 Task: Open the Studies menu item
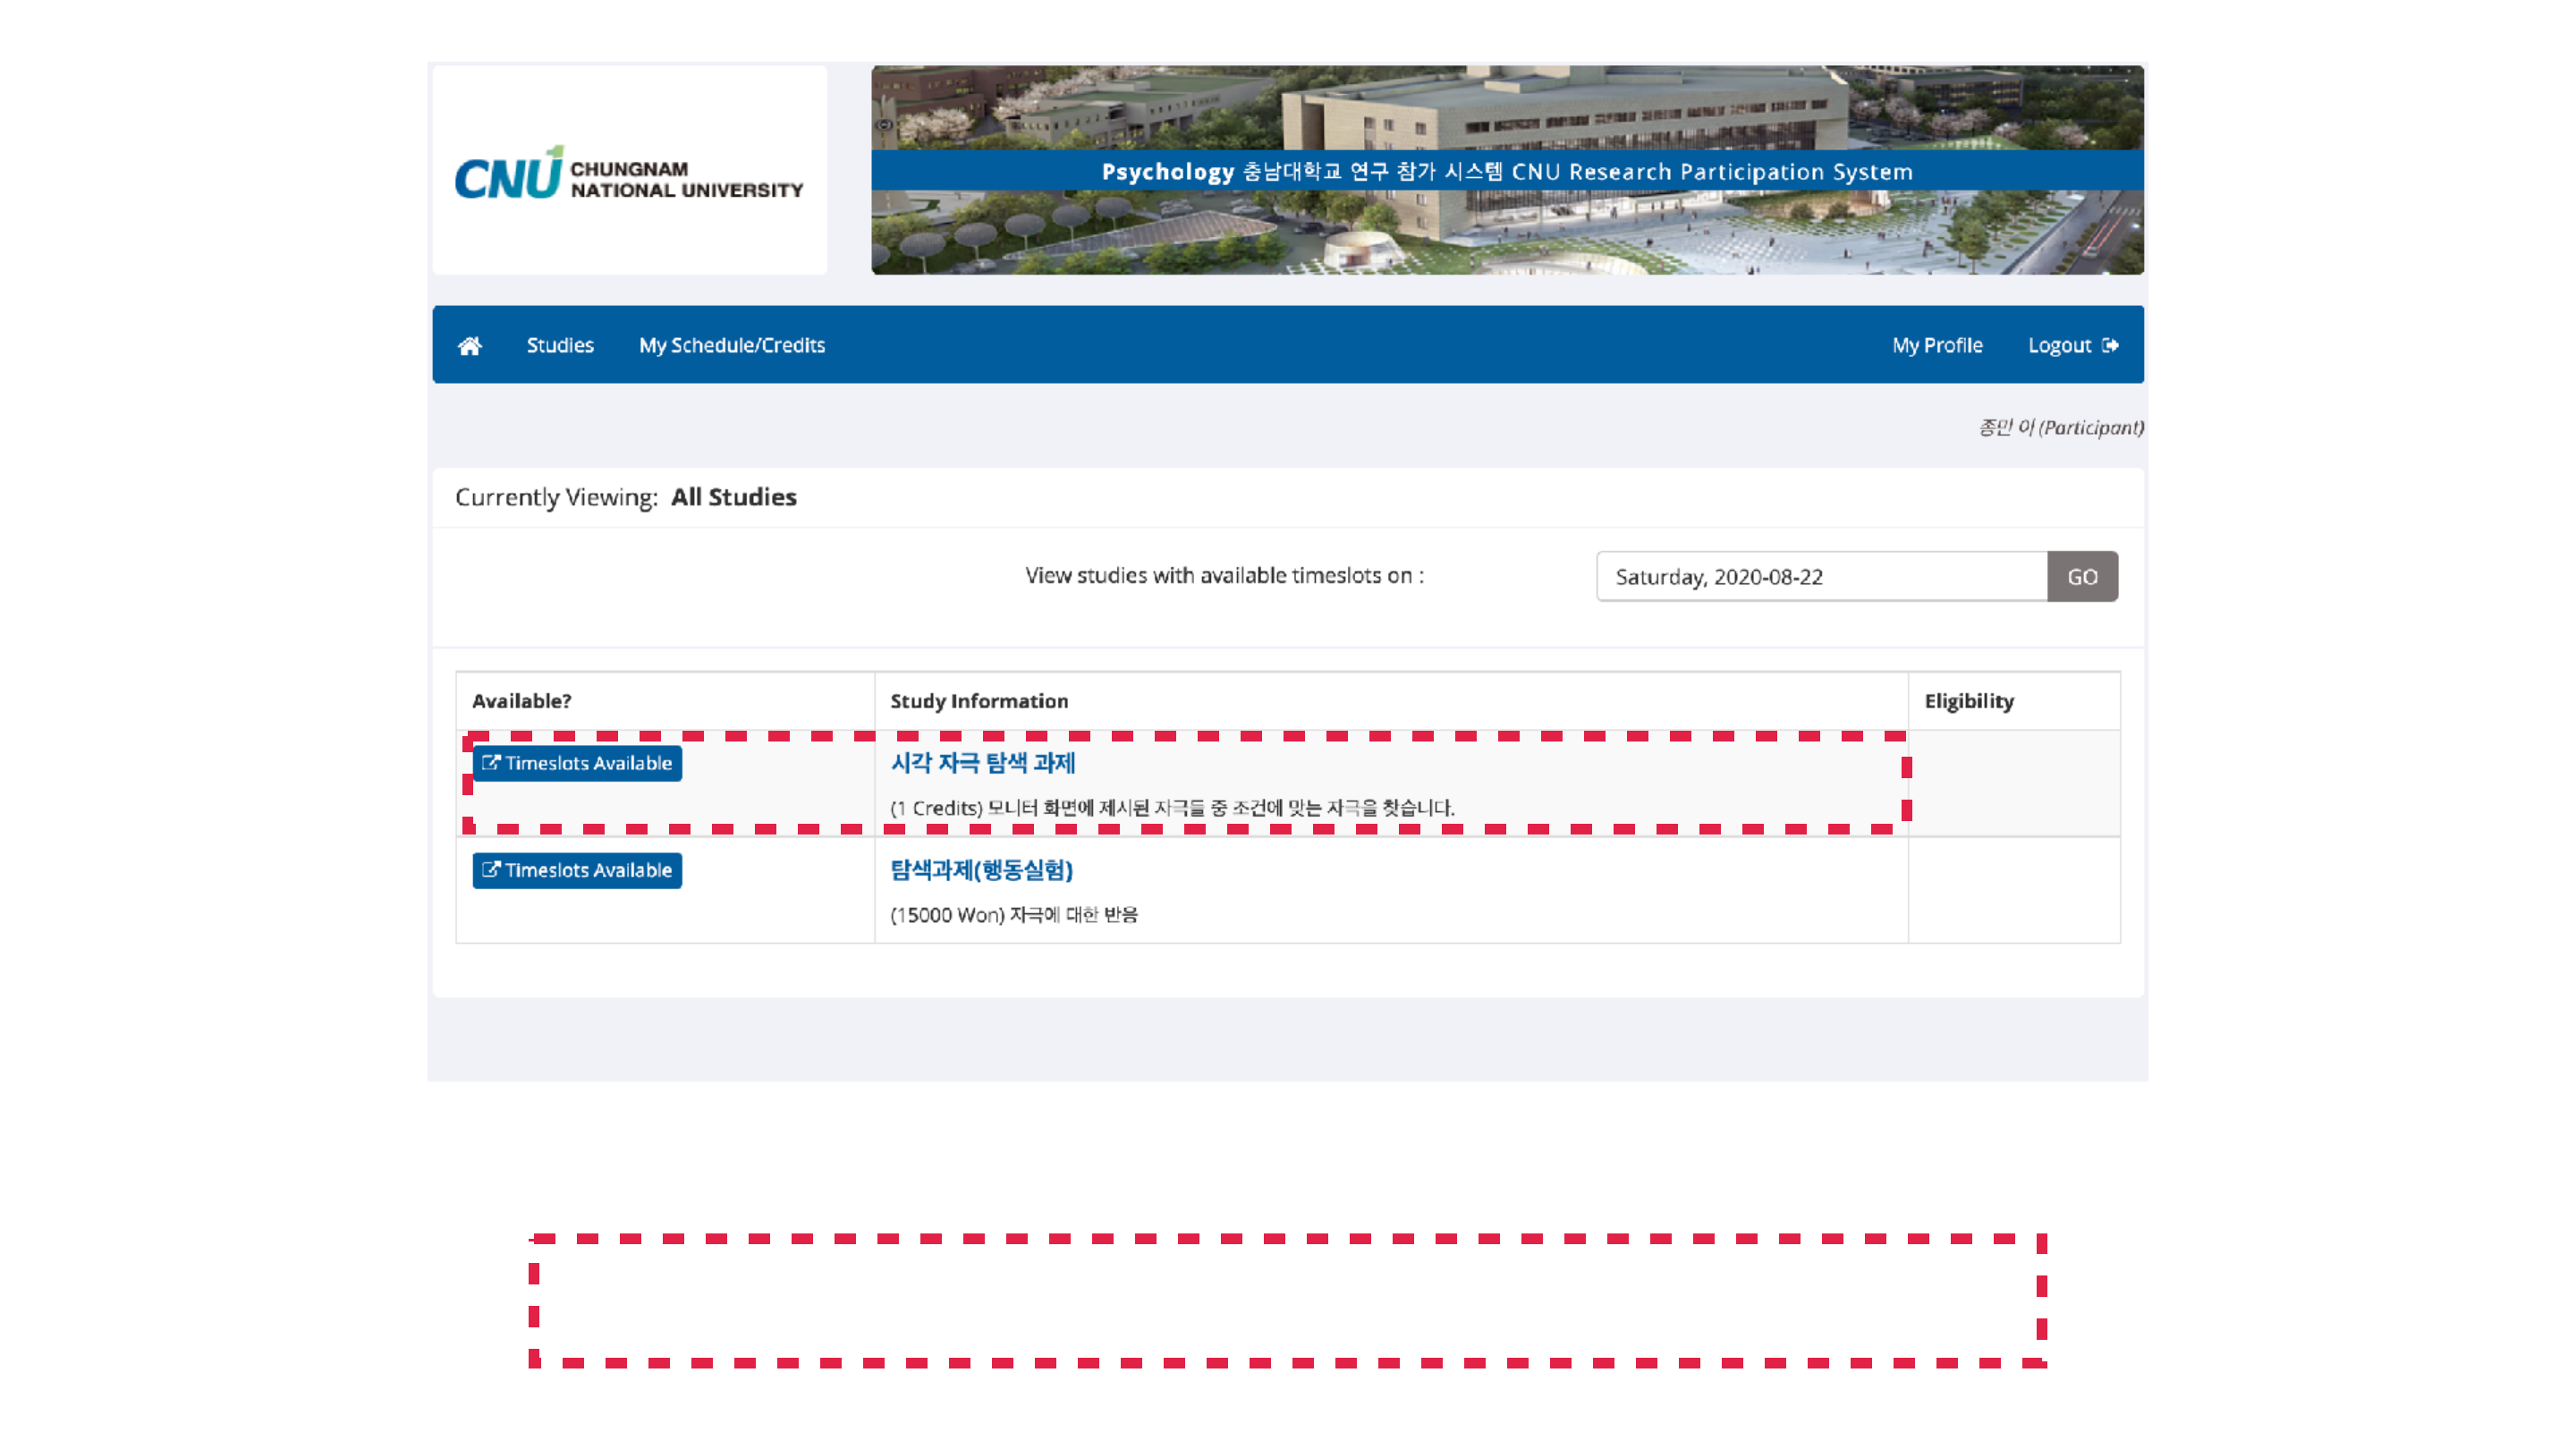point(560,345)
